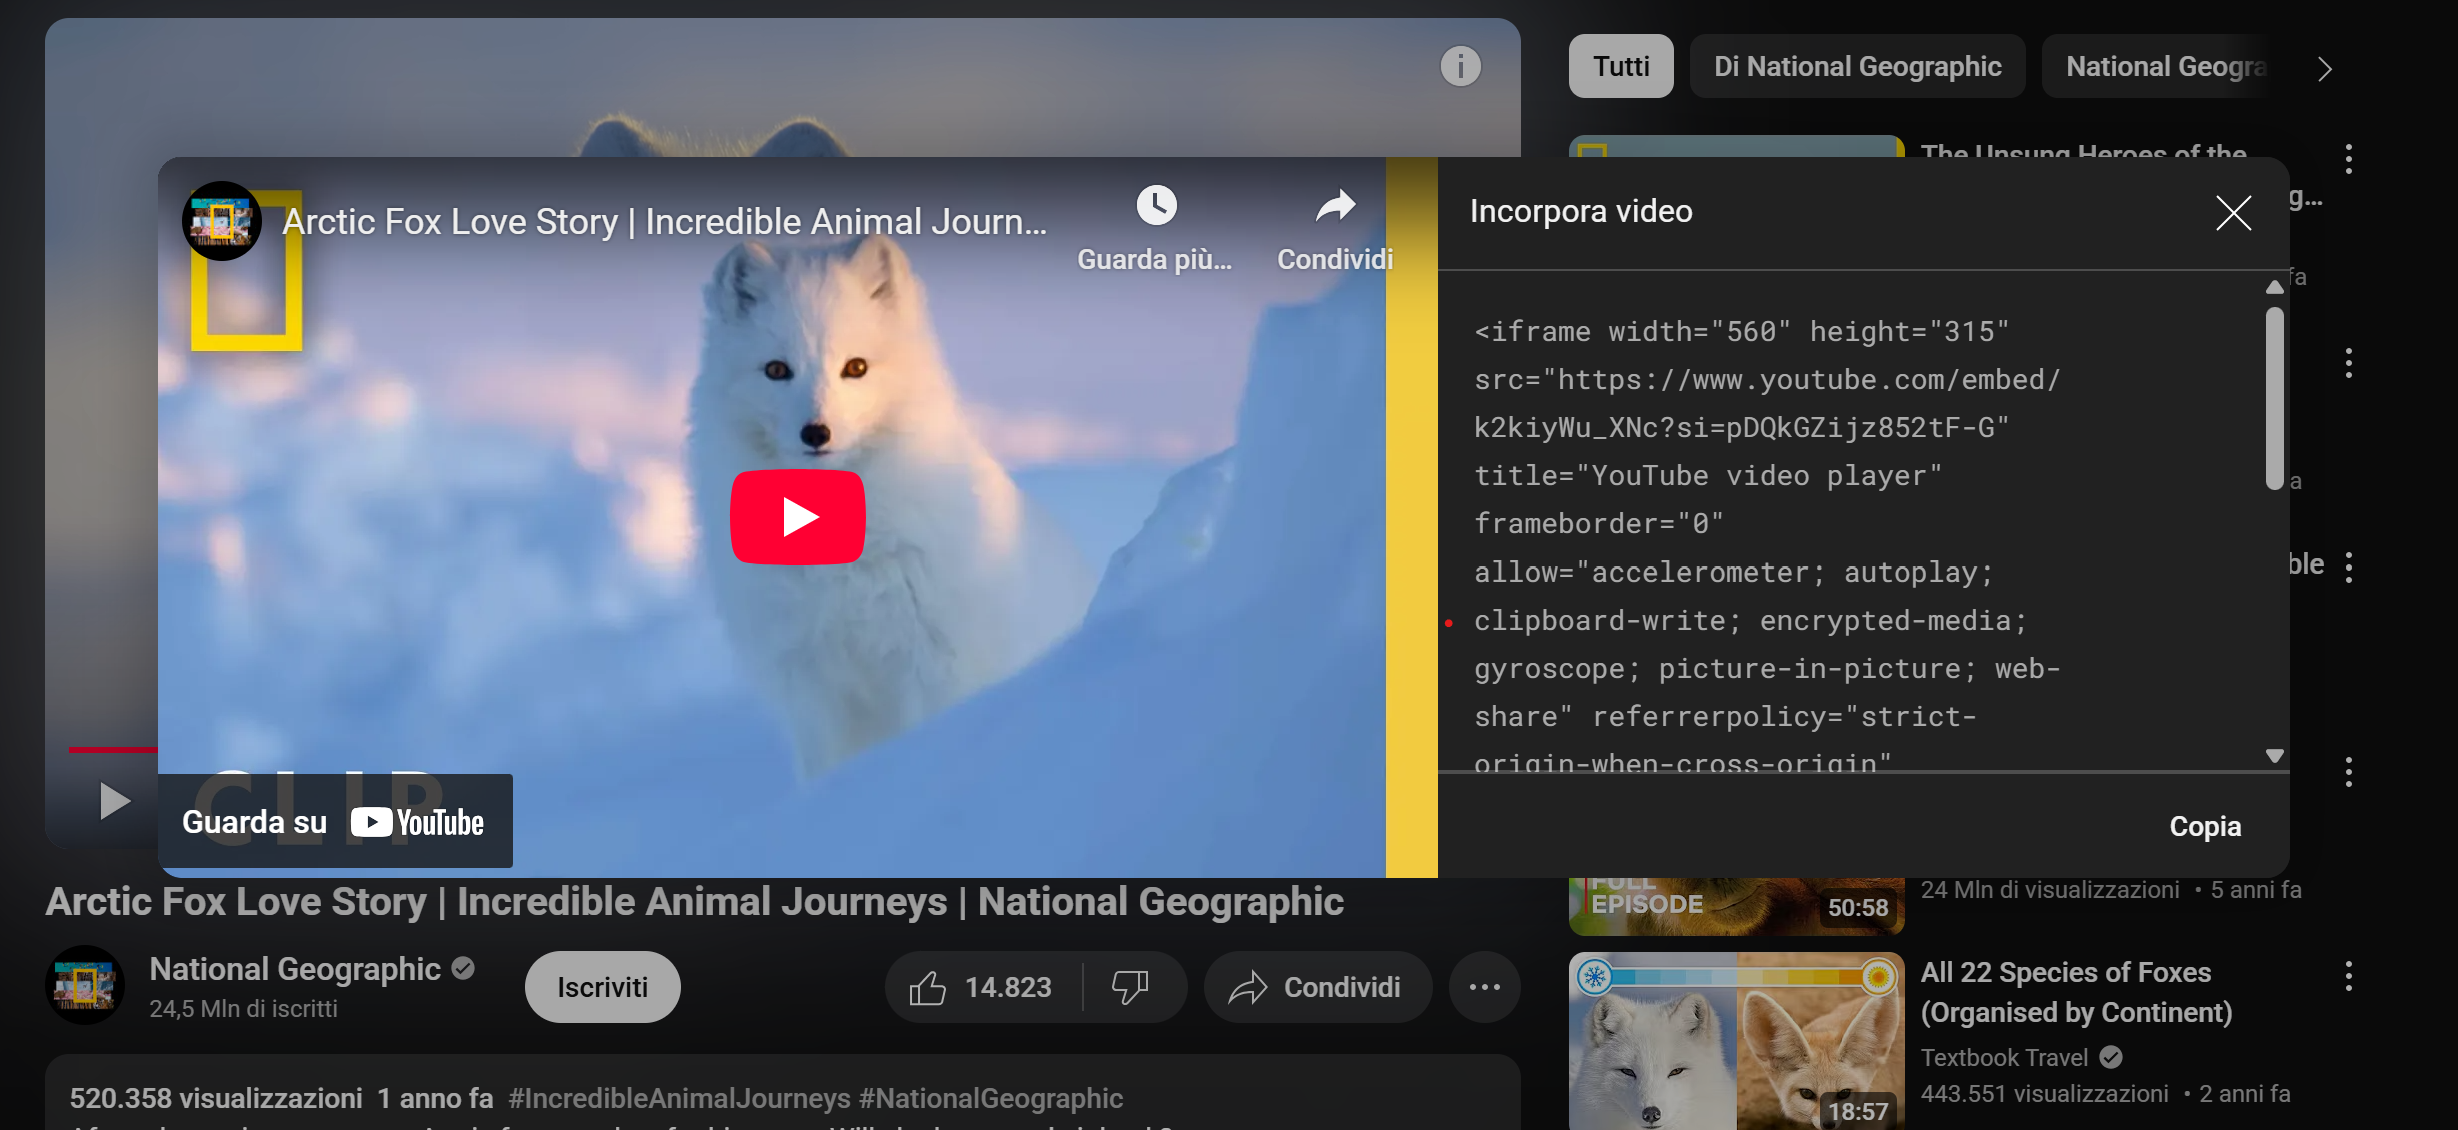Click the embed code scrollbar thumb
This screenshot has height=1130, width=2458.
(x=2275, y=398)
